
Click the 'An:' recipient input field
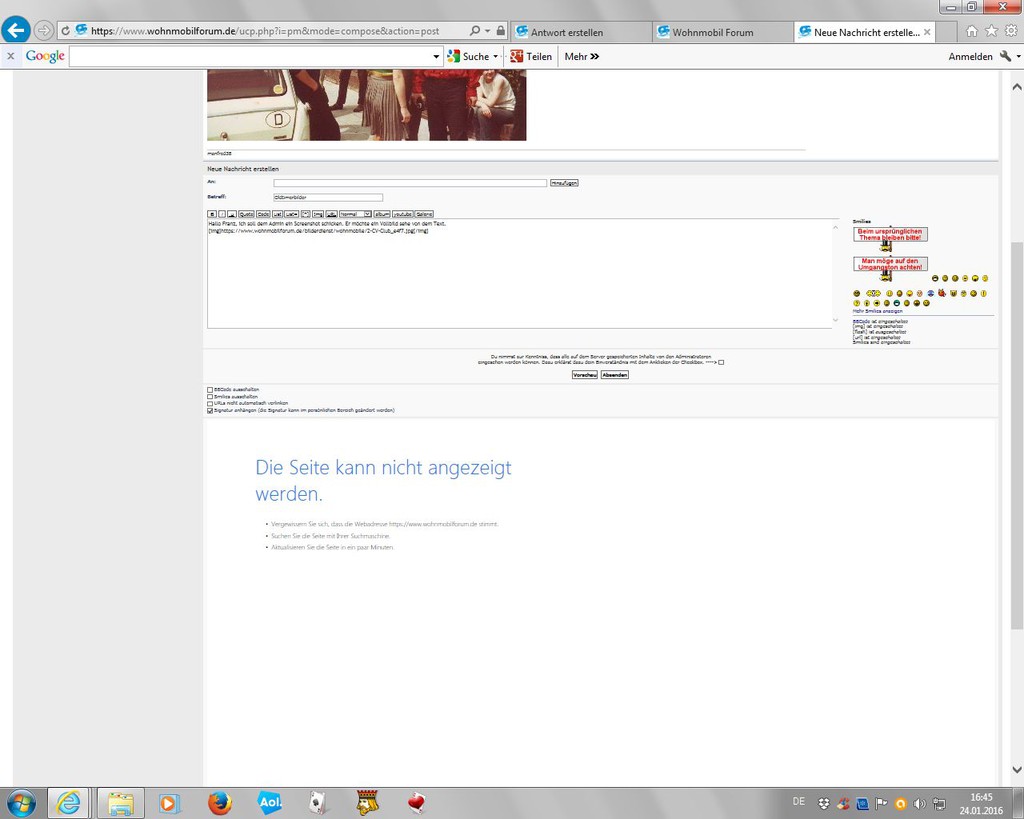pyautogui.click(x=410, y=183)
